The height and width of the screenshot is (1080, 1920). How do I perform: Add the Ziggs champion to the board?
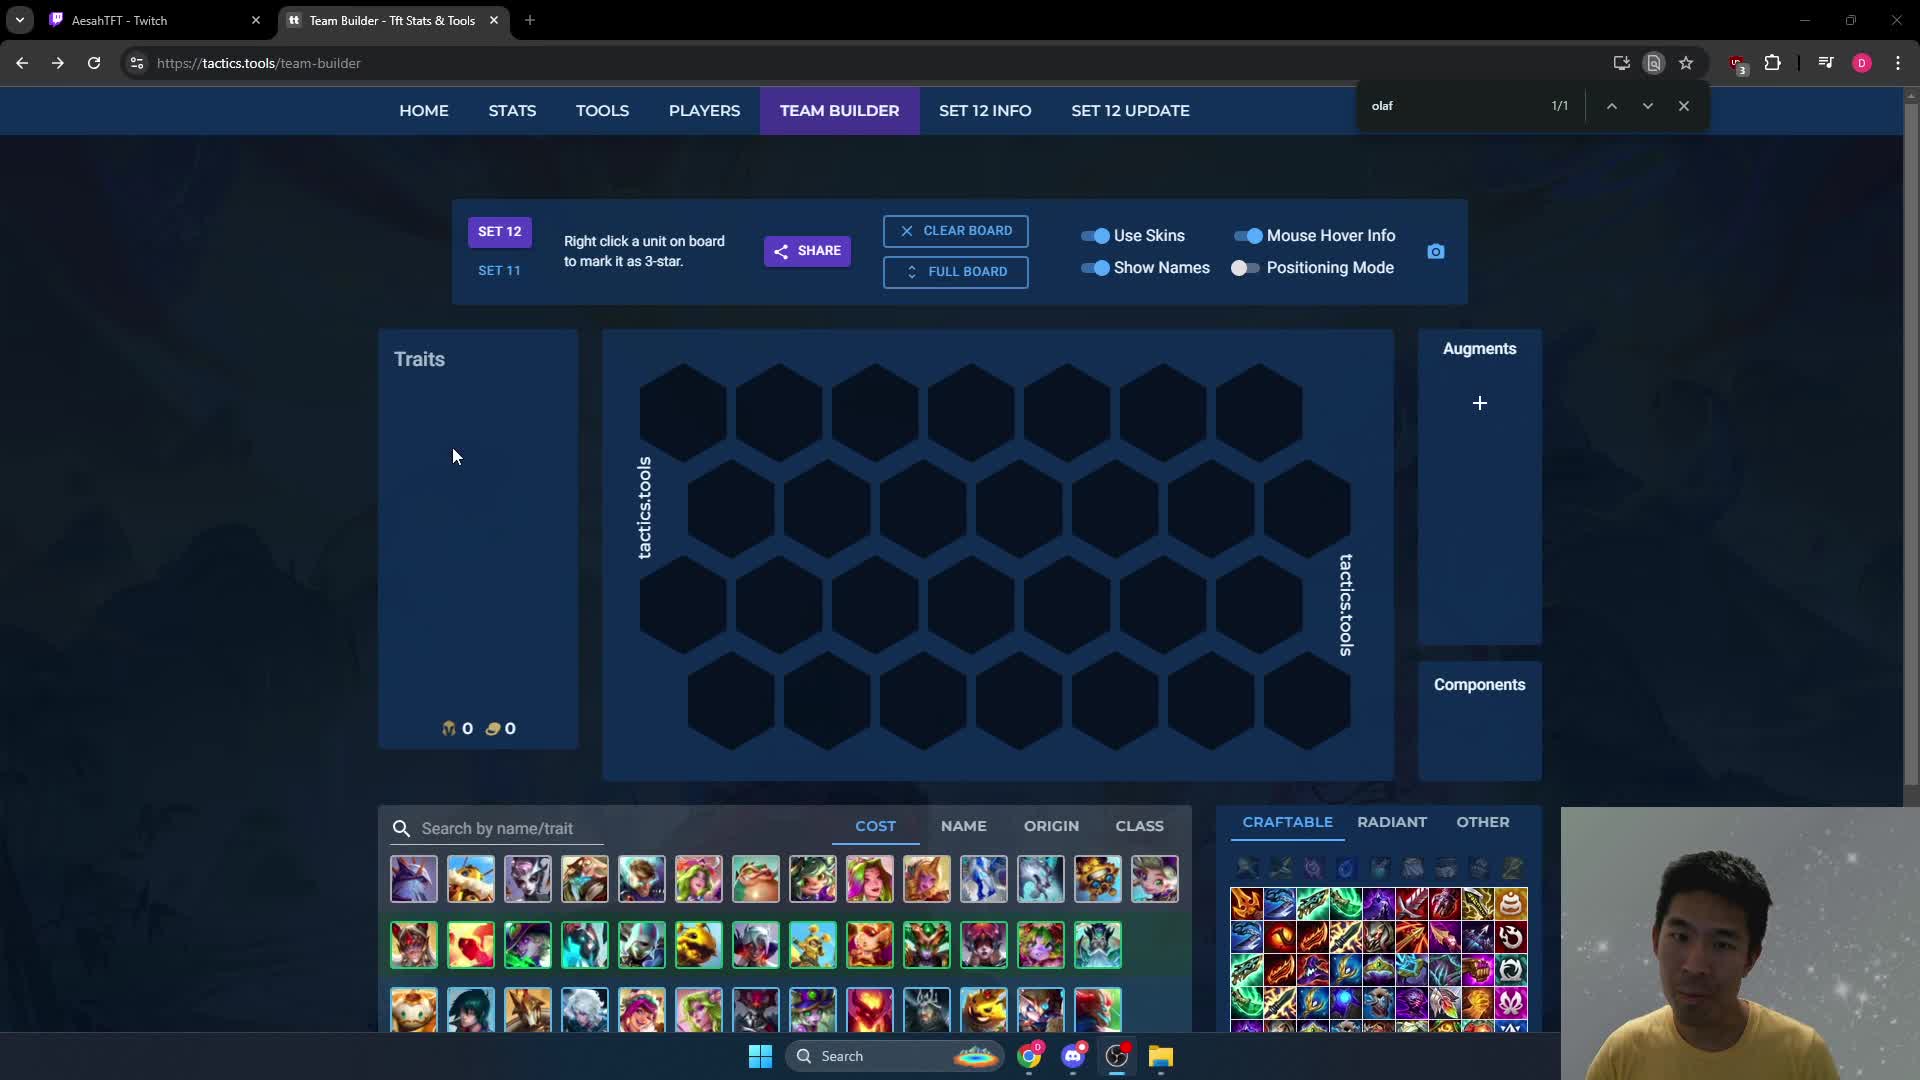coord(1098,879)
